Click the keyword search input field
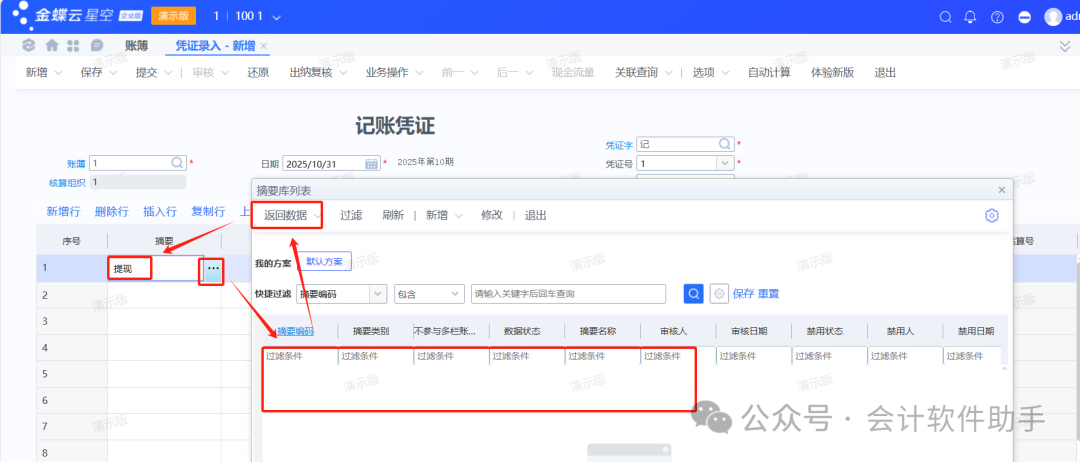The image size is (1080, 462). (x=568, y=293)
